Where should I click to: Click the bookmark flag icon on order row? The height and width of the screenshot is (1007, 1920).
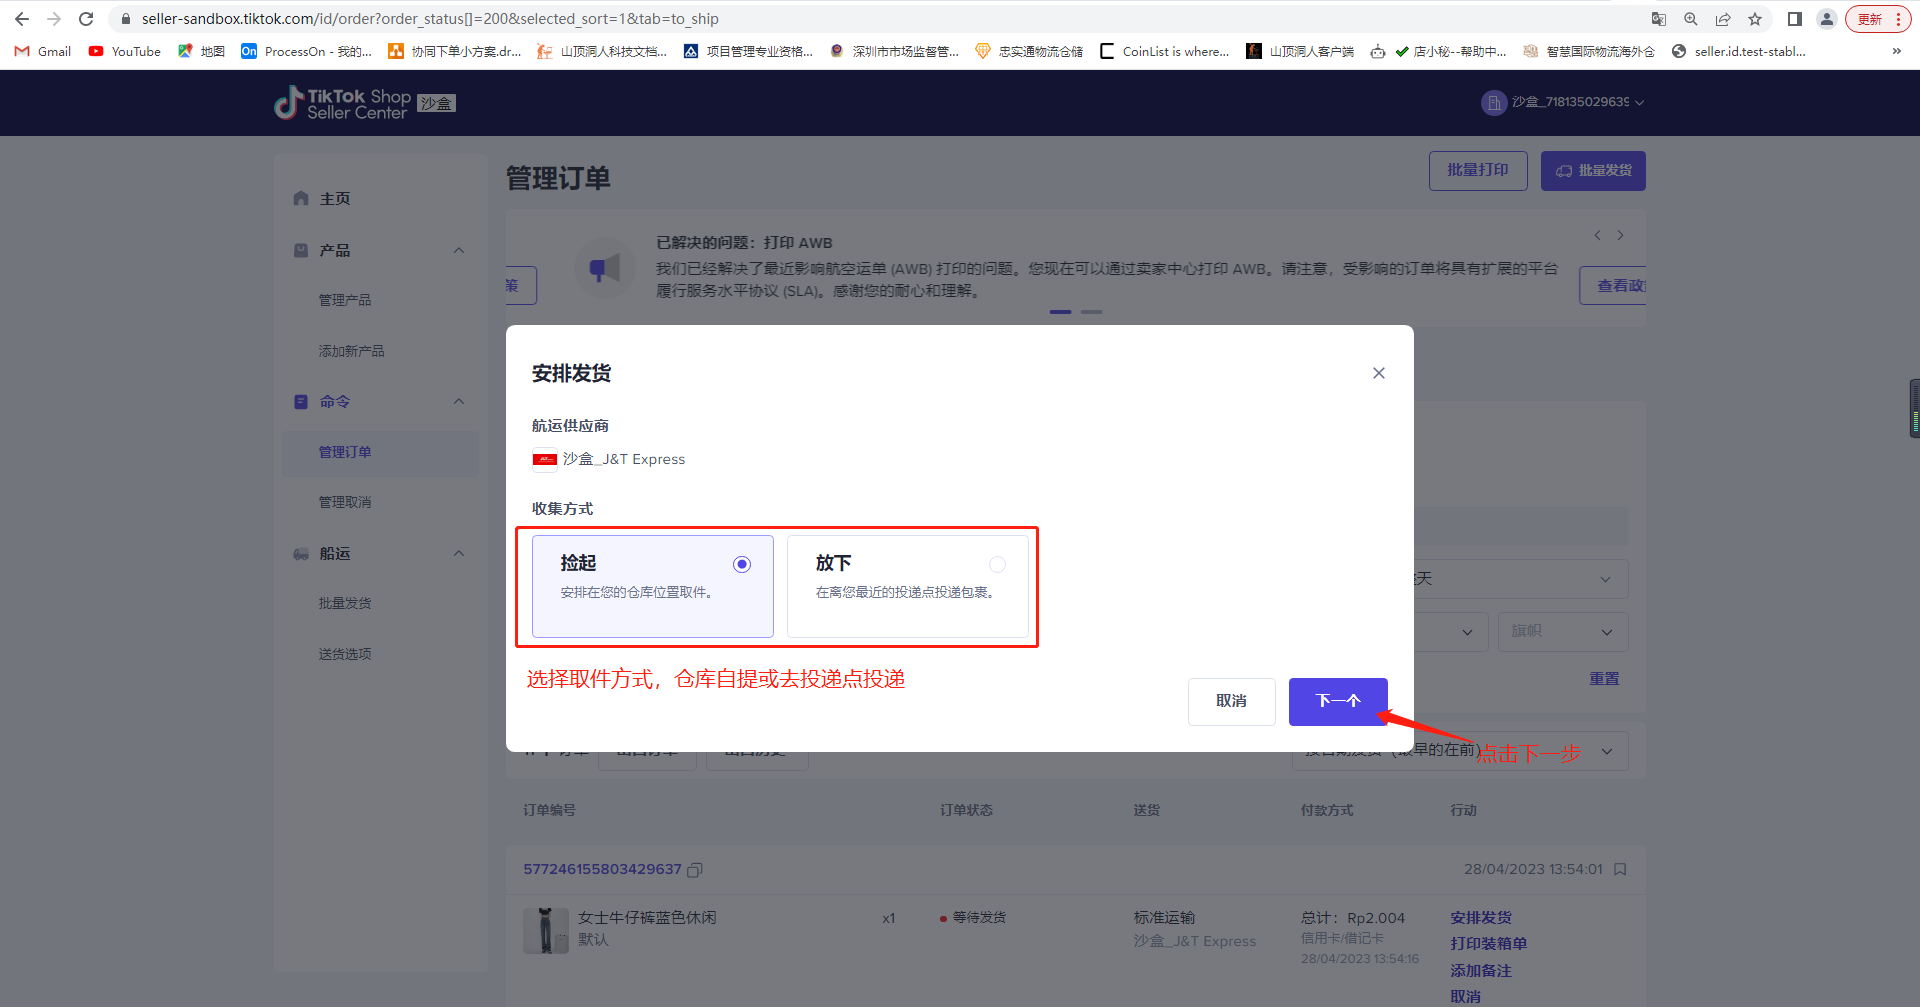pos(1620,870)
